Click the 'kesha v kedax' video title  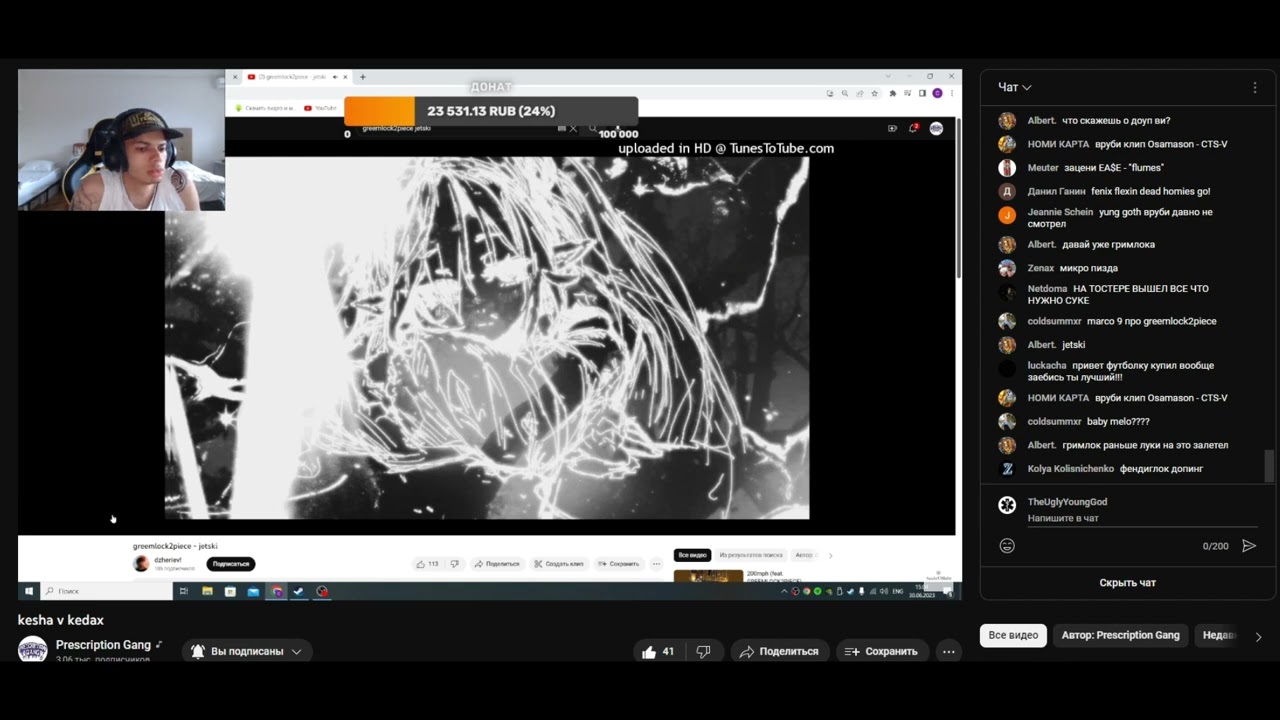point(61,620)
